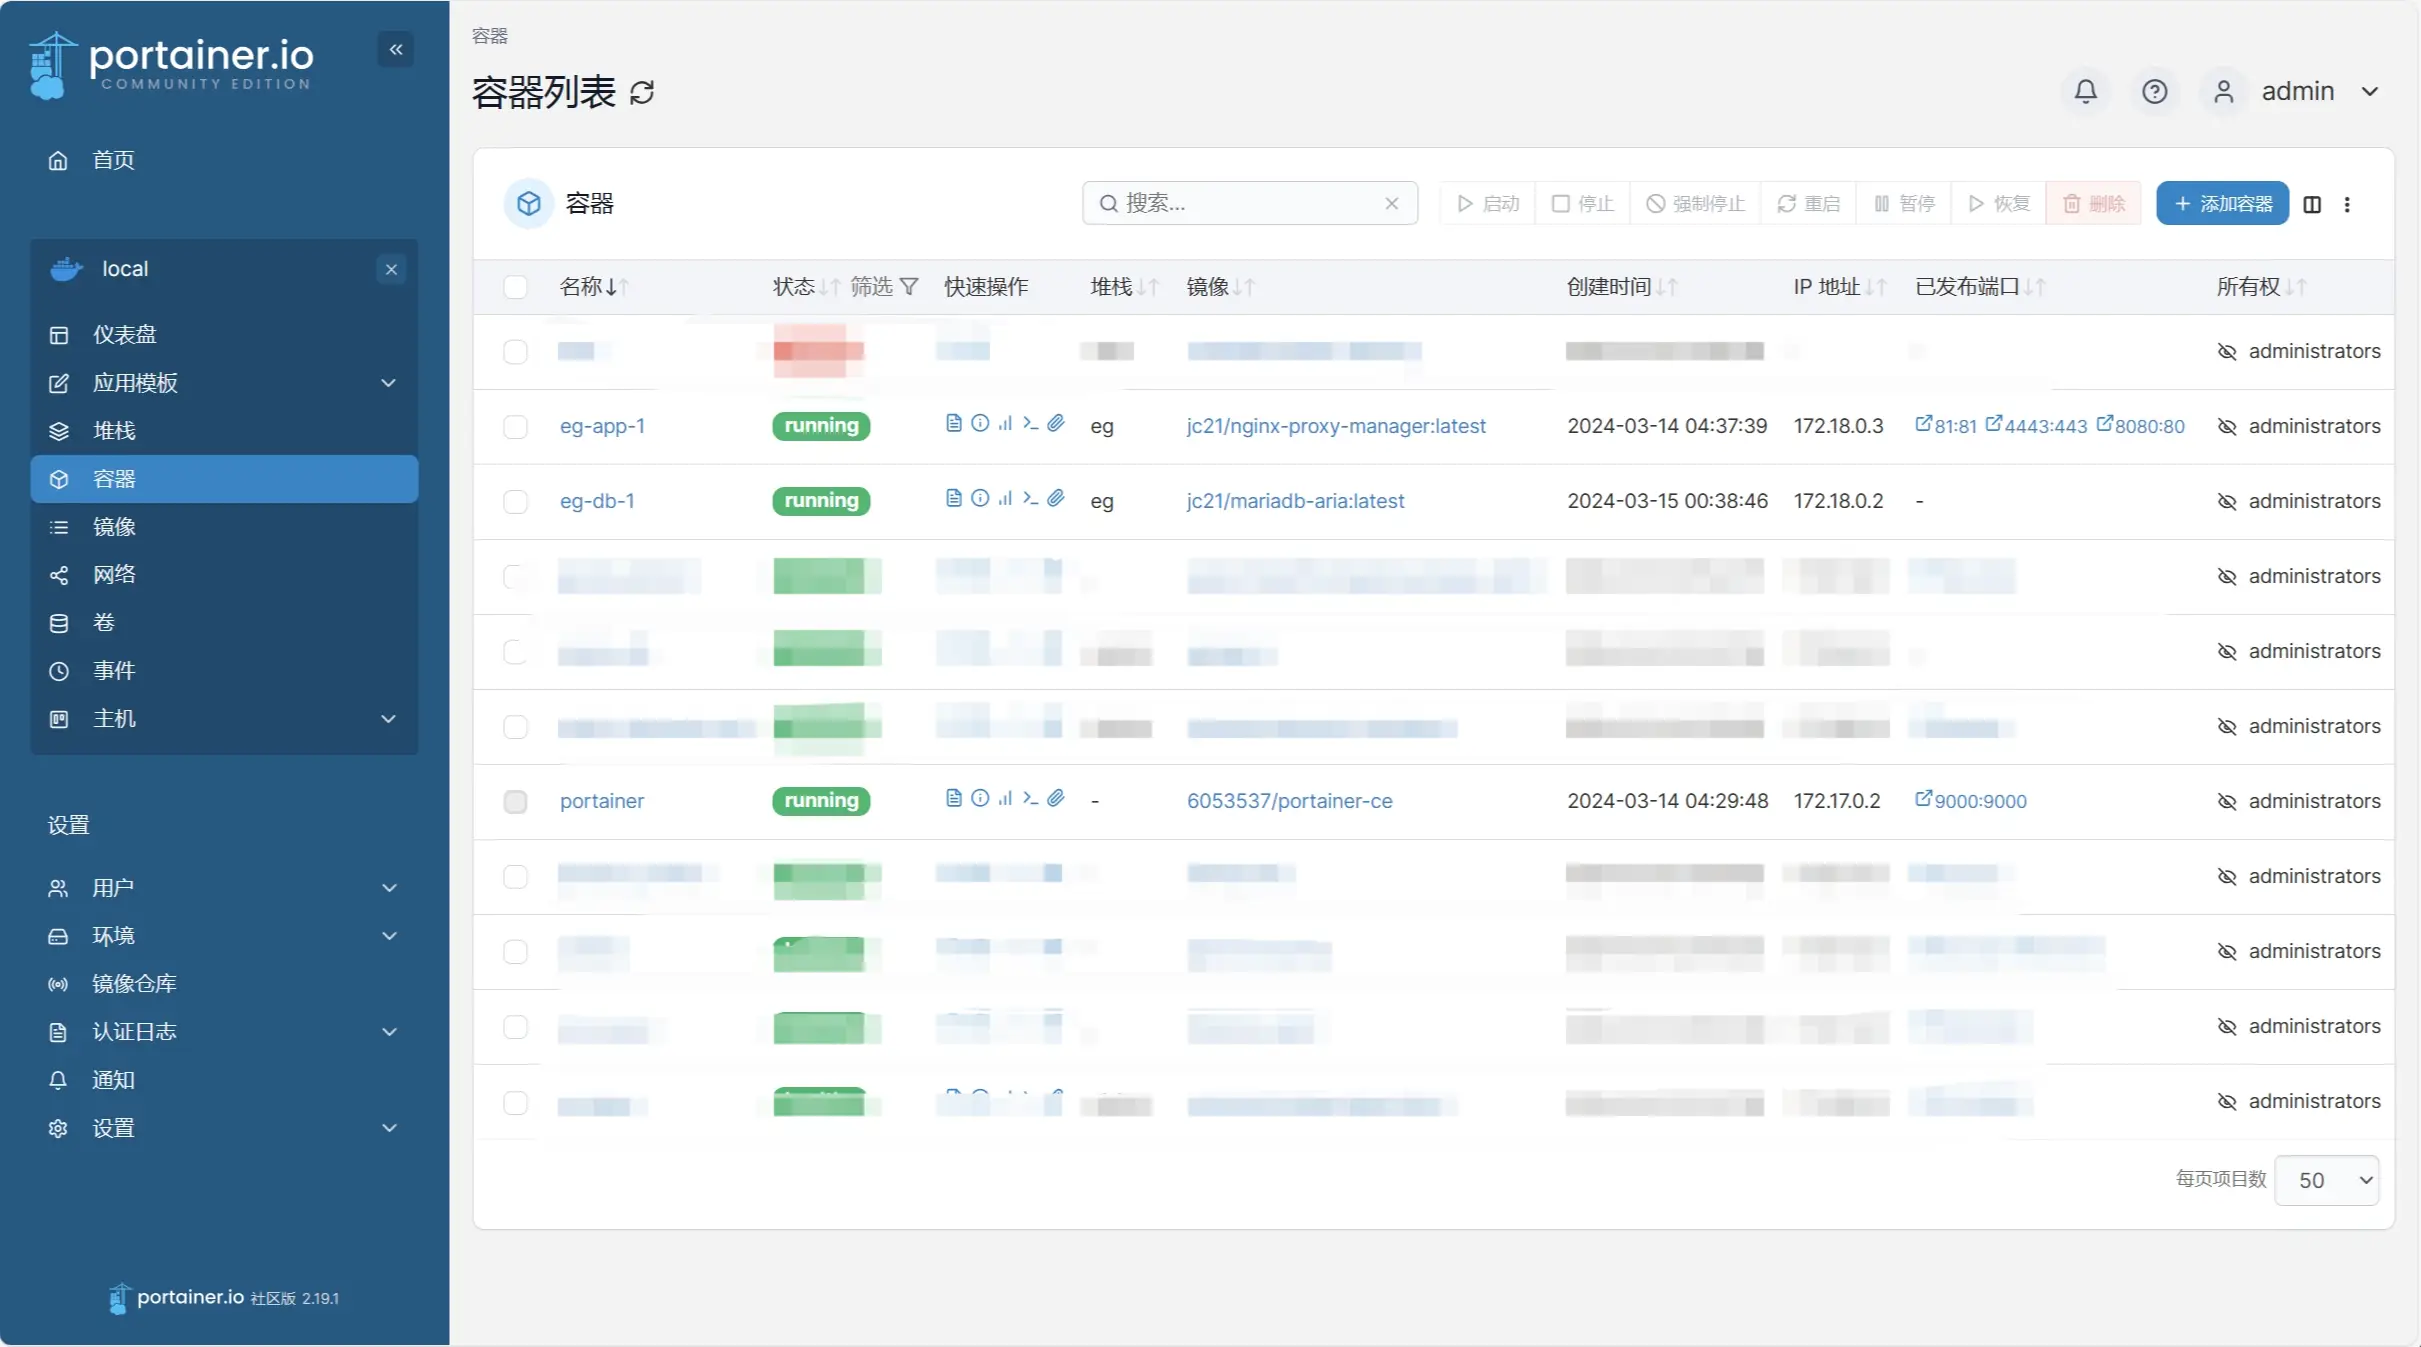This screenshot has height=1347, width=2421.
Task: Open 仪表盘 in the sidebar
Action: tap(124, 335)
